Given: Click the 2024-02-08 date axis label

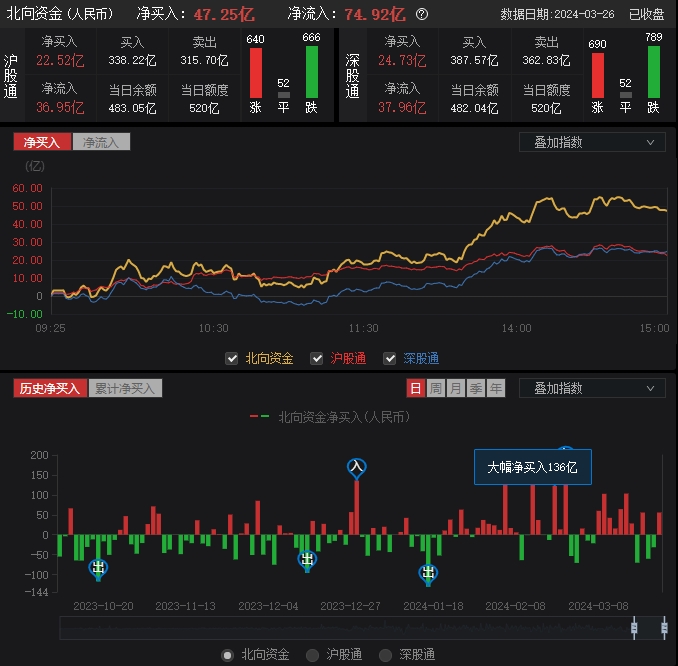Looking at the screenshot, I should point(515,606).
